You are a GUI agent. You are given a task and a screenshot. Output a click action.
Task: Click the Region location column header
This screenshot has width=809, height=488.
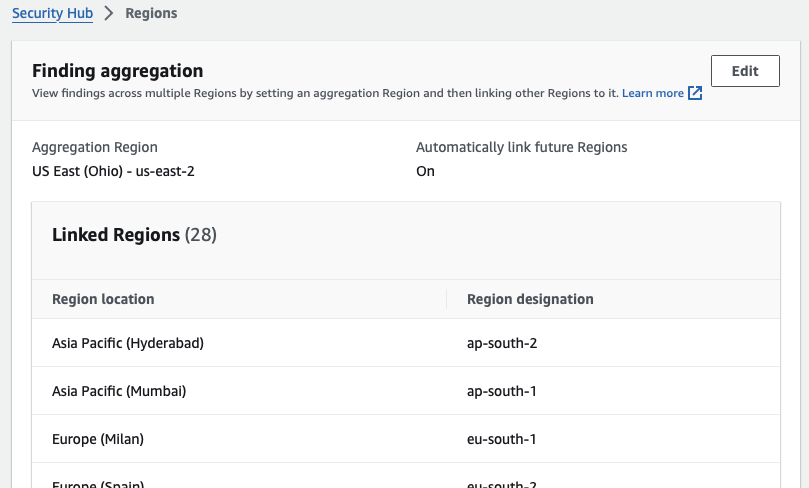pos(103,299)
